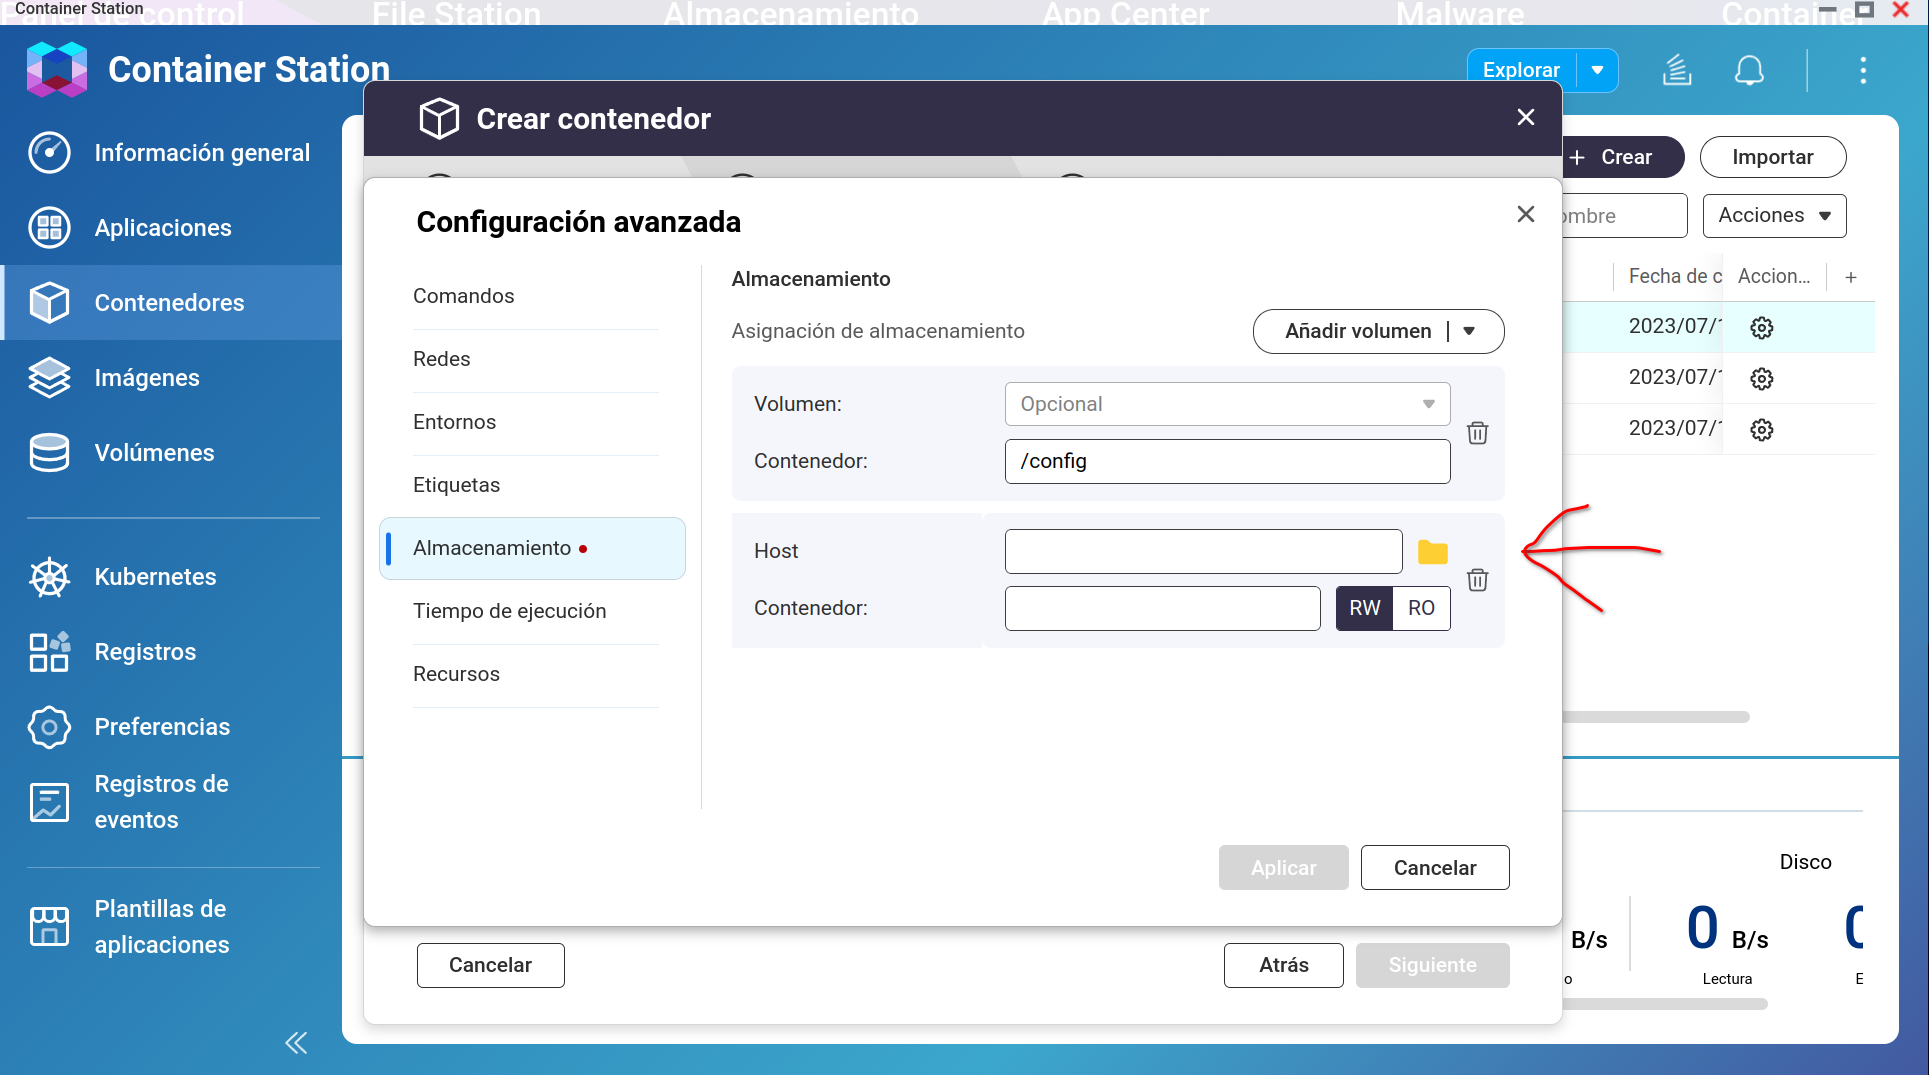The image size is (1929, 1075).
Task: Switch to the Redes settings section
Action: (x=441, y=359)
